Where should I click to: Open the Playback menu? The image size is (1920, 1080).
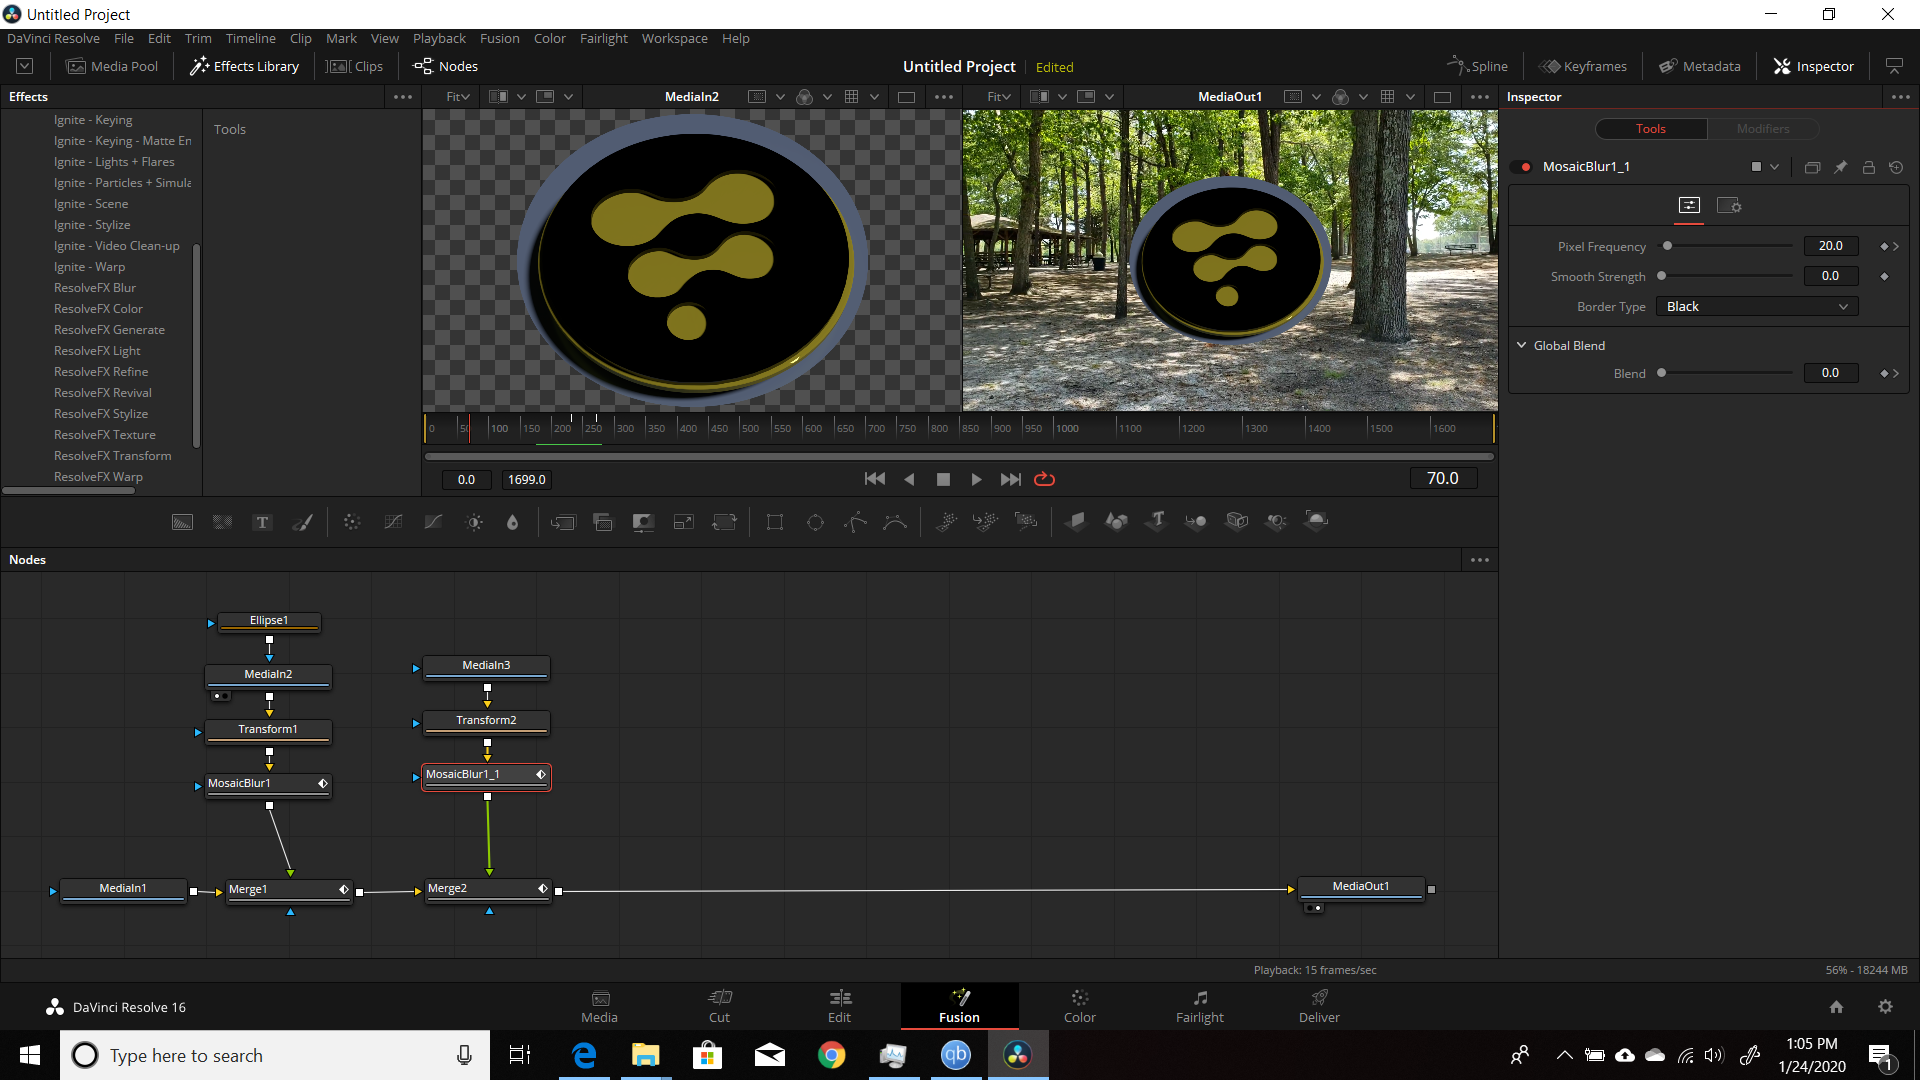pyautogui.click(x=439, y=38)
